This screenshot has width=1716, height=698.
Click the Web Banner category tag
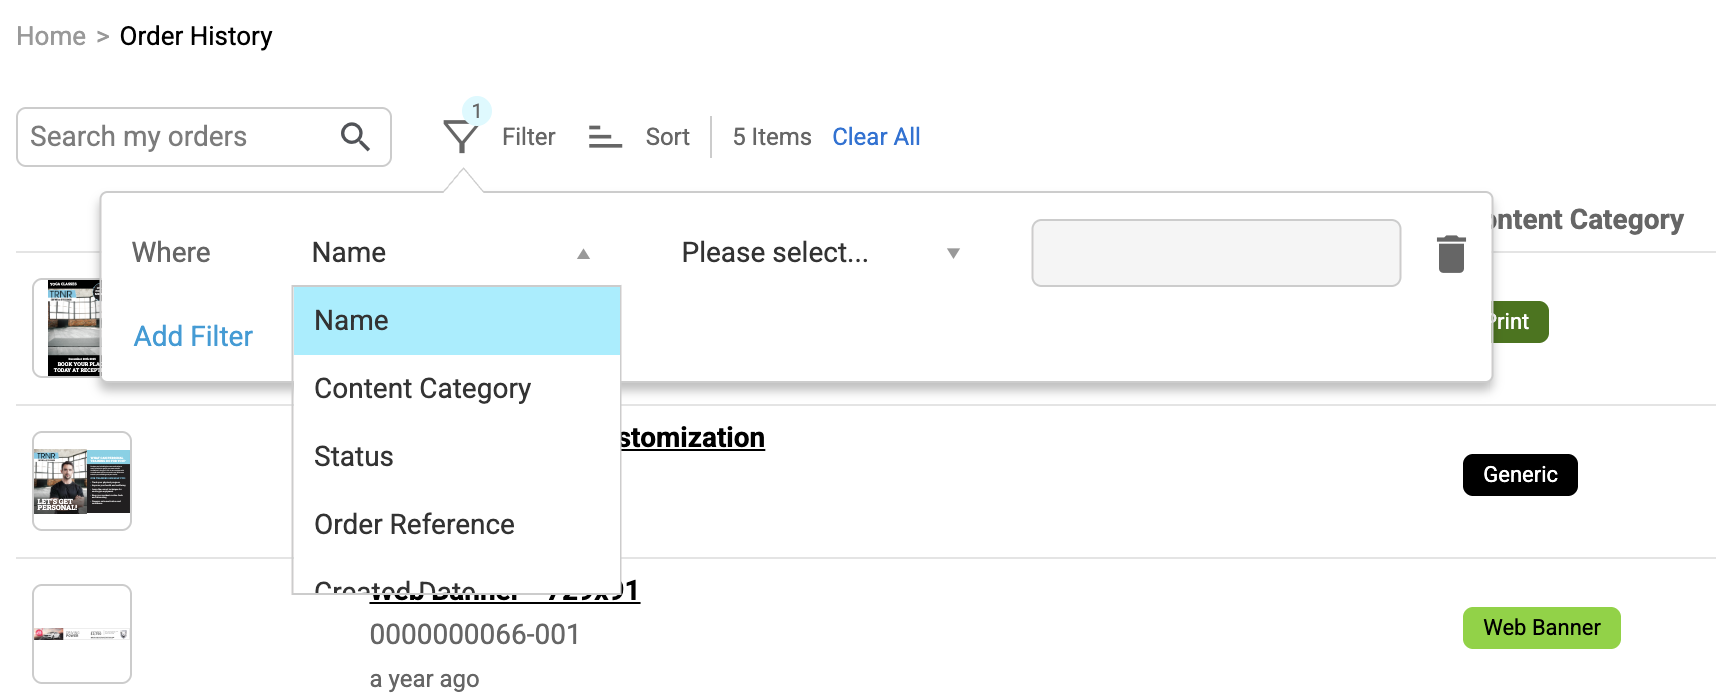[x=1541, y=628]
